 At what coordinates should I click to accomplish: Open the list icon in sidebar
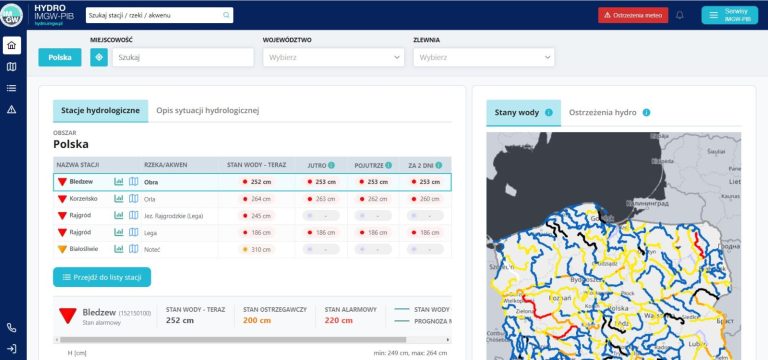pyautogui.click(x=12, y=88)
